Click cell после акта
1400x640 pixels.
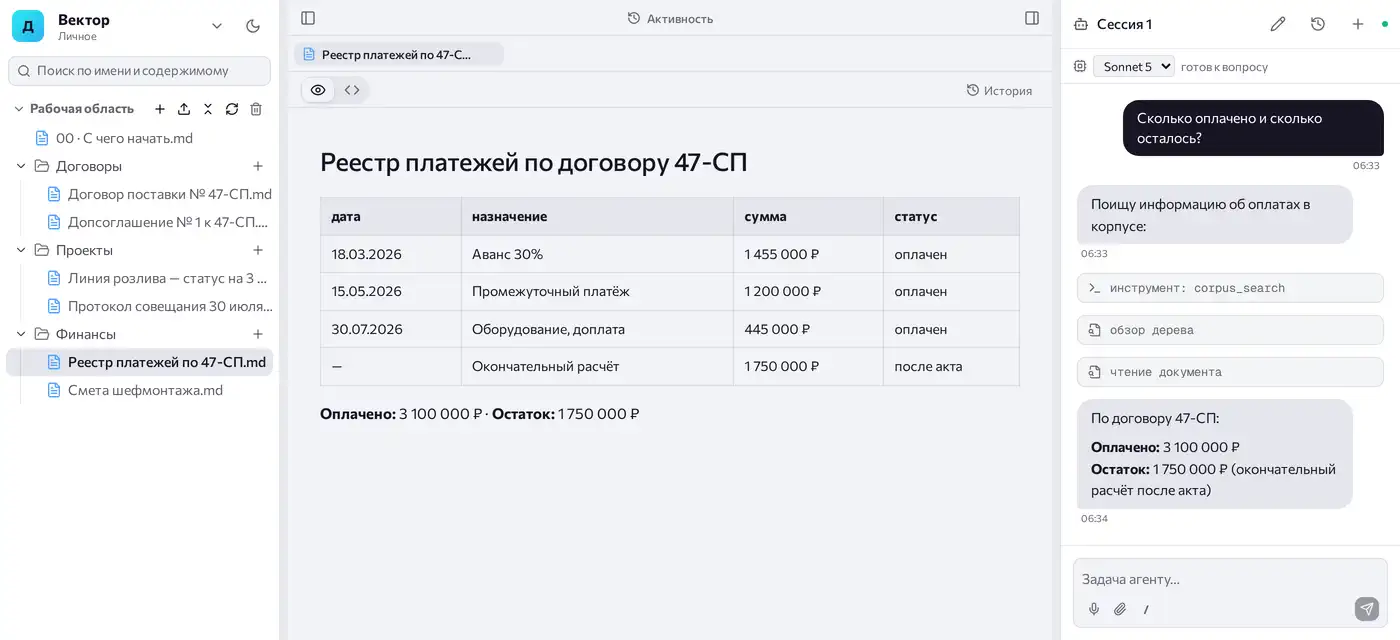click(951, 366)
